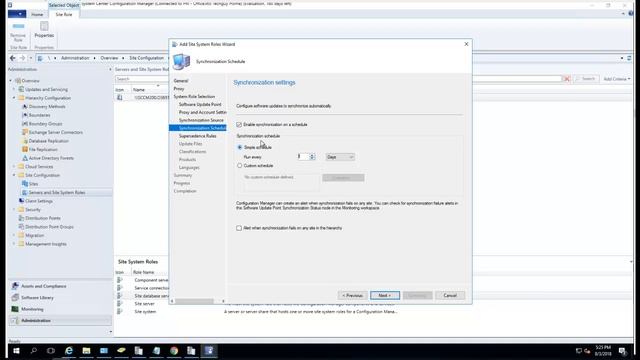This screenshot has width=640, height=360.
Task: Select System Role Selection step
Action: point(194,96)
